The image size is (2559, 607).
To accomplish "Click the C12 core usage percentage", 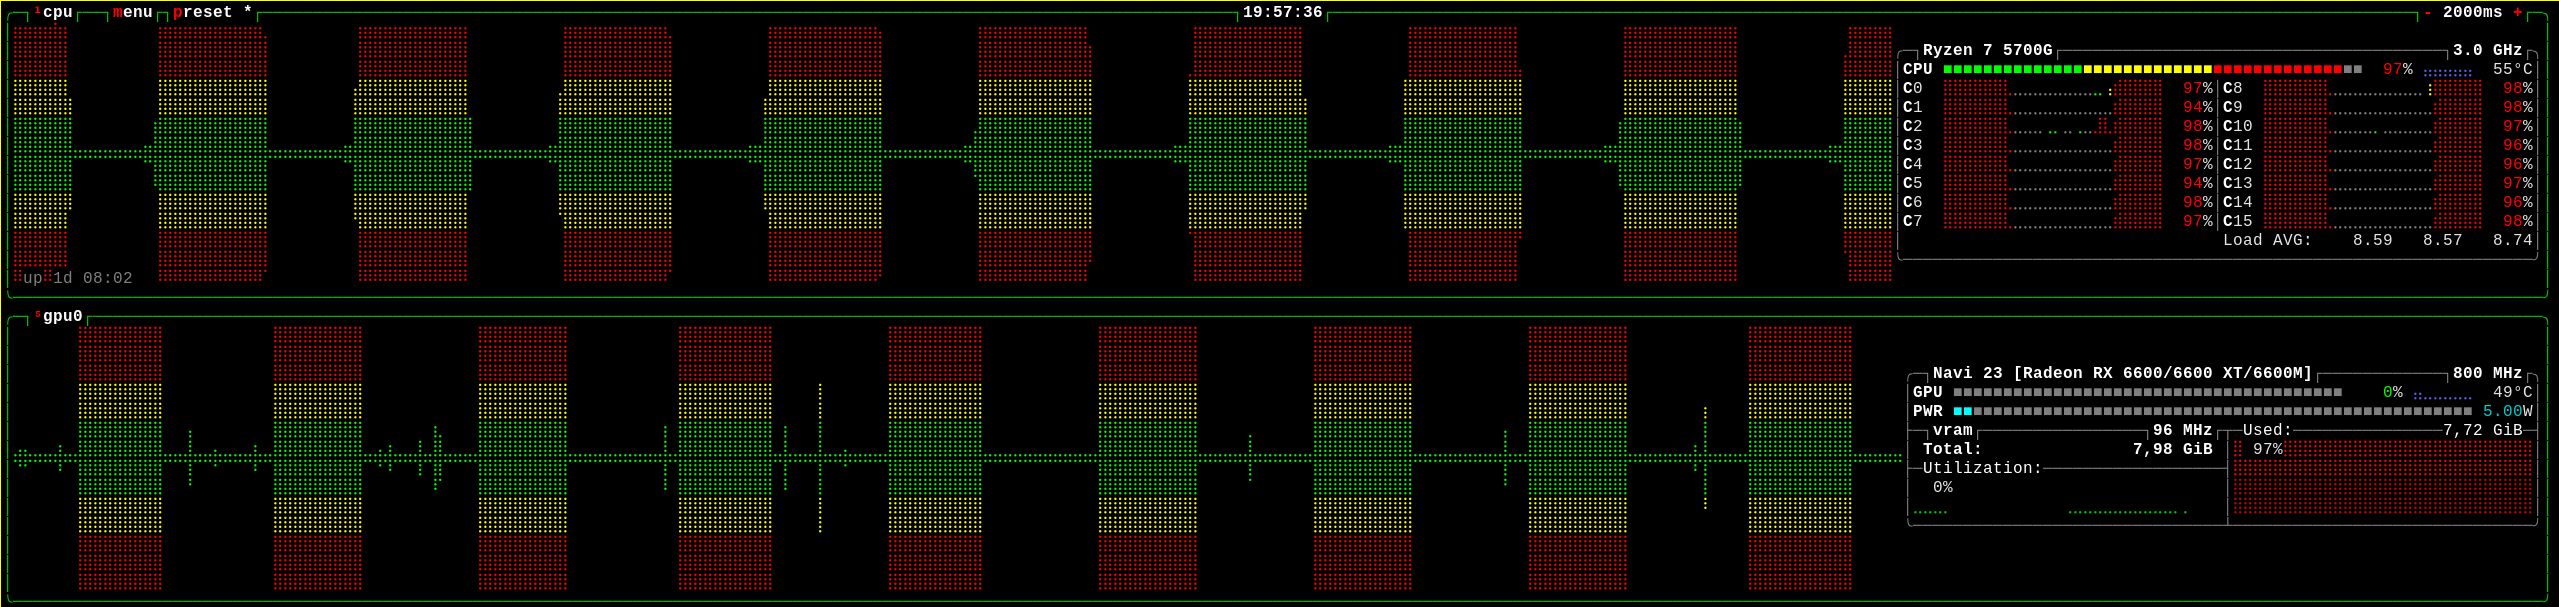I will pos(2518,164).
